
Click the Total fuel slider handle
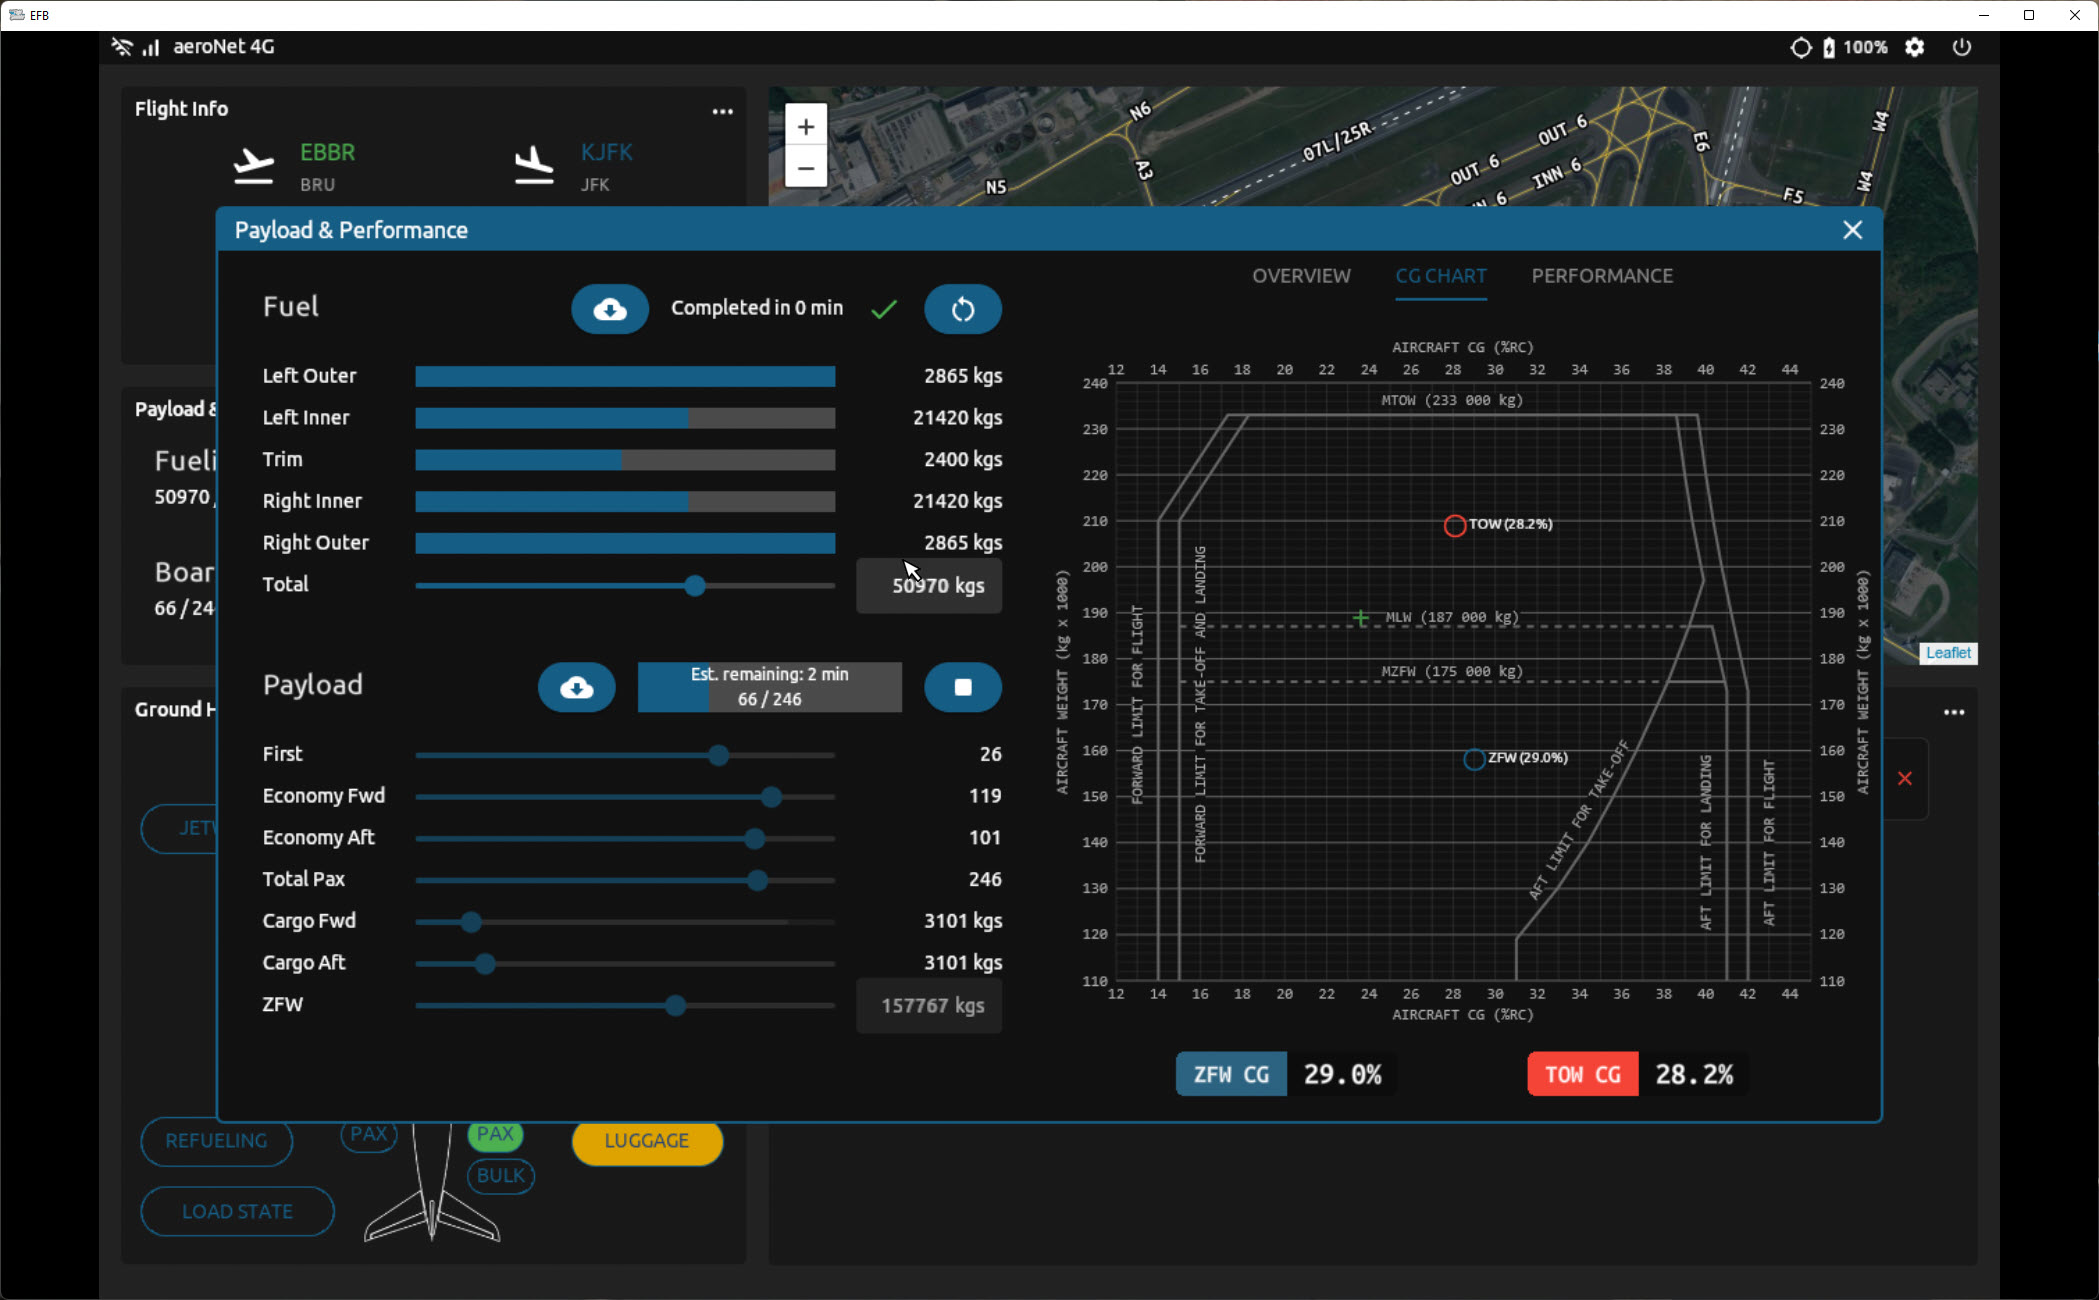(x=695, y=586)
